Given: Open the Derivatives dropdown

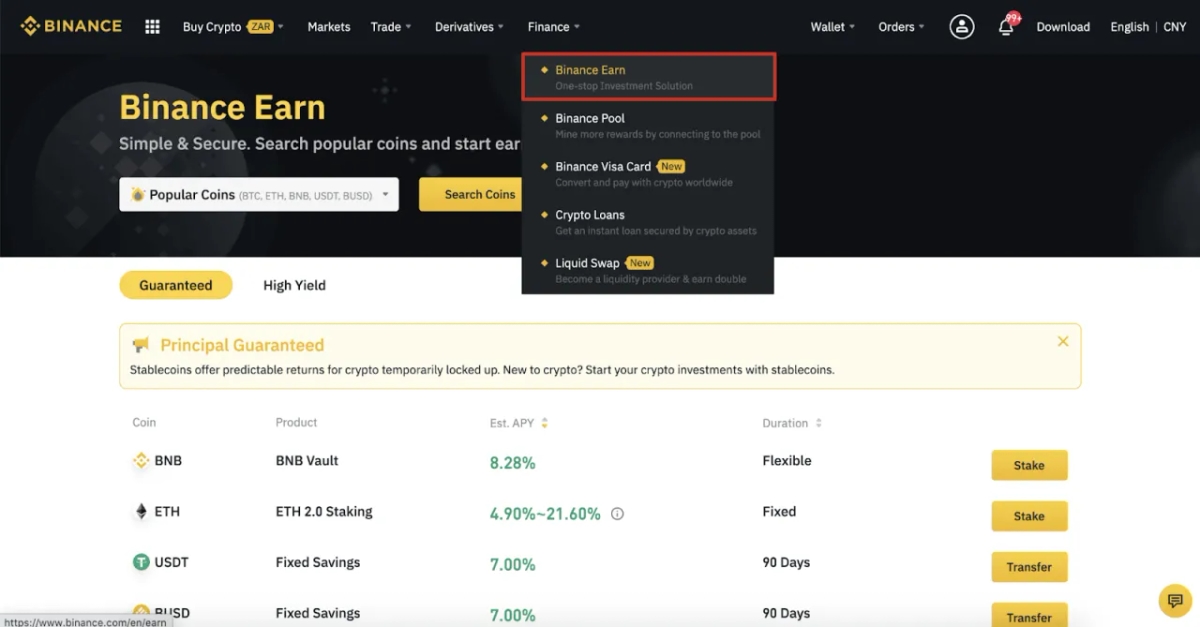Looking at the screenshot, I should pyautogui.click(x=467, y=27).
